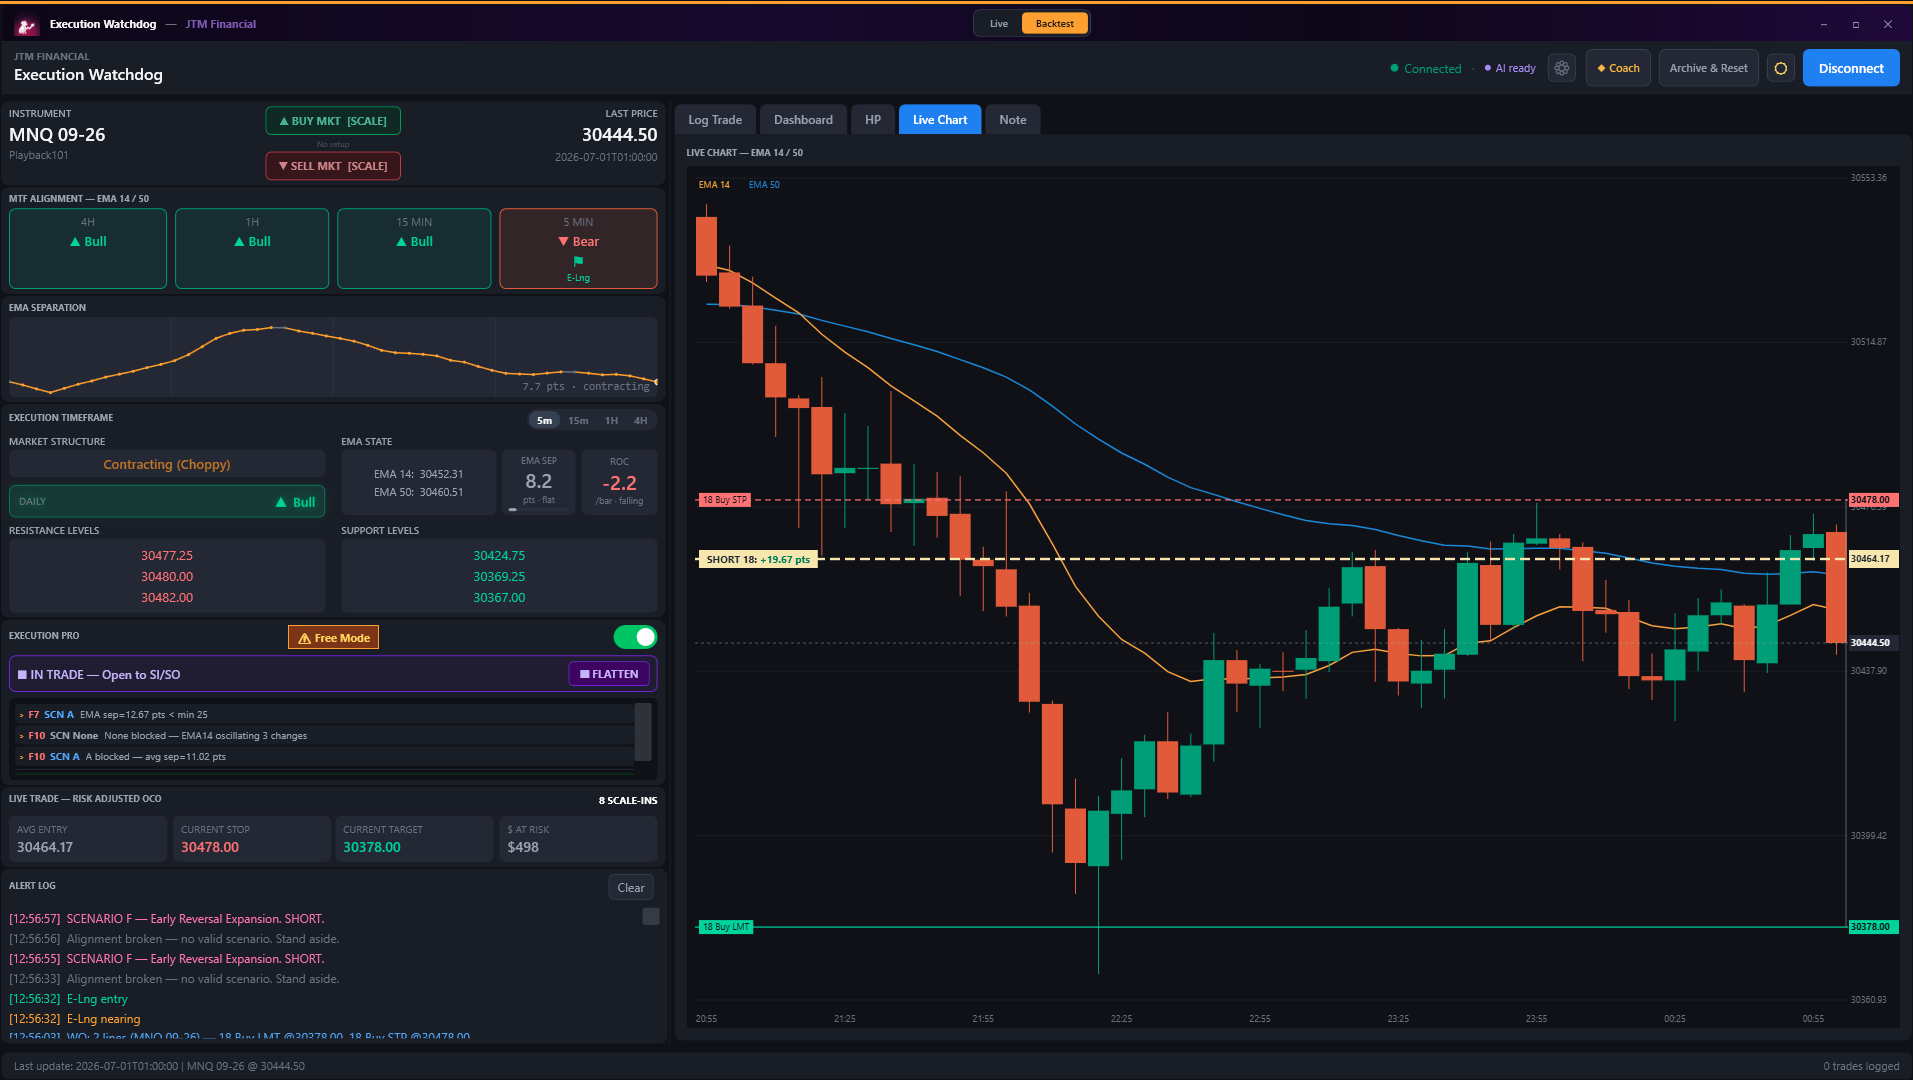Click the Connected status indicator

(1426, 69)
